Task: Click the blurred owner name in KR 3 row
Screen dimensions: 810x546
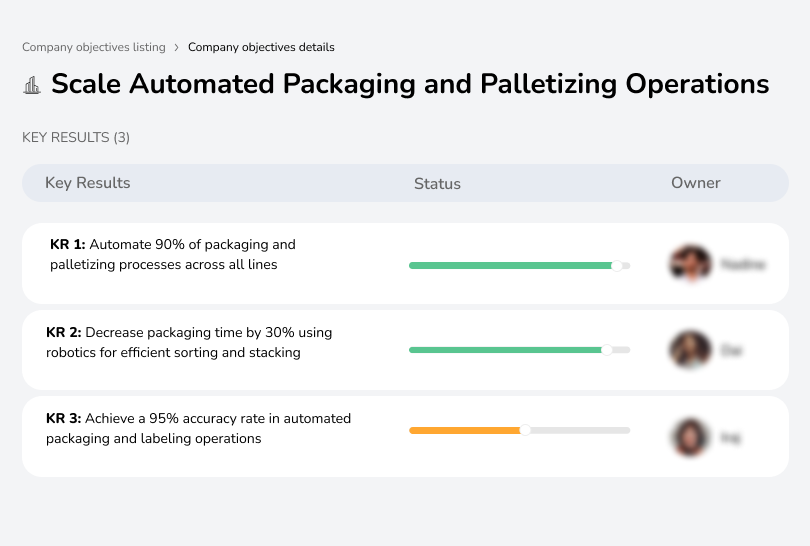Action: [730, 438]
